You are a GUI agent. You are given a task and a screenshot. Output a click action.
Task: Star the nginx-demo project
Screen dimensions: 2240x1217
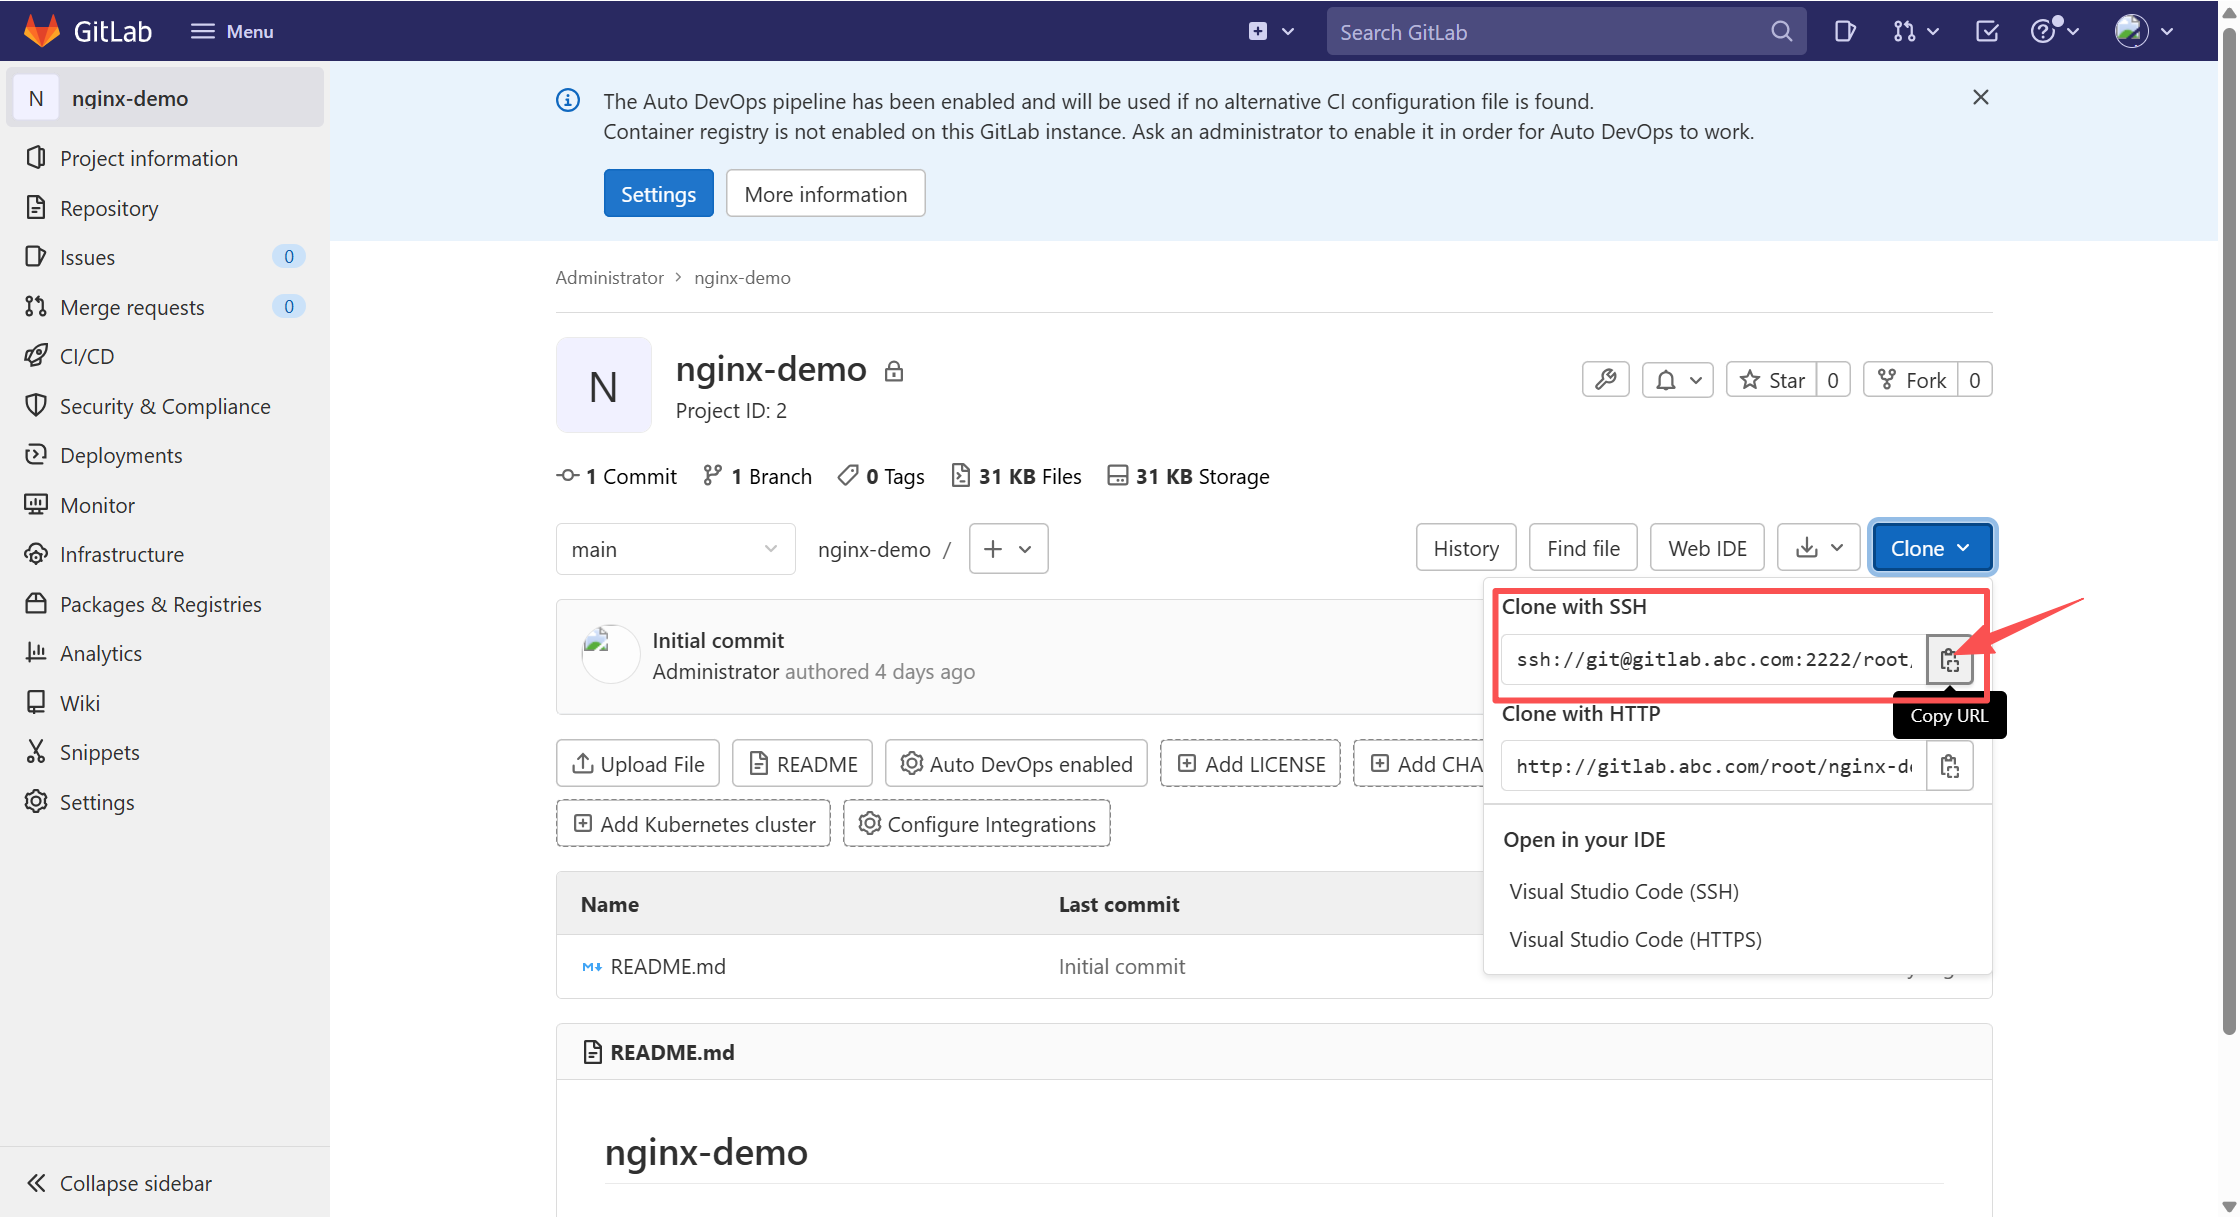tap(1771, 380)
